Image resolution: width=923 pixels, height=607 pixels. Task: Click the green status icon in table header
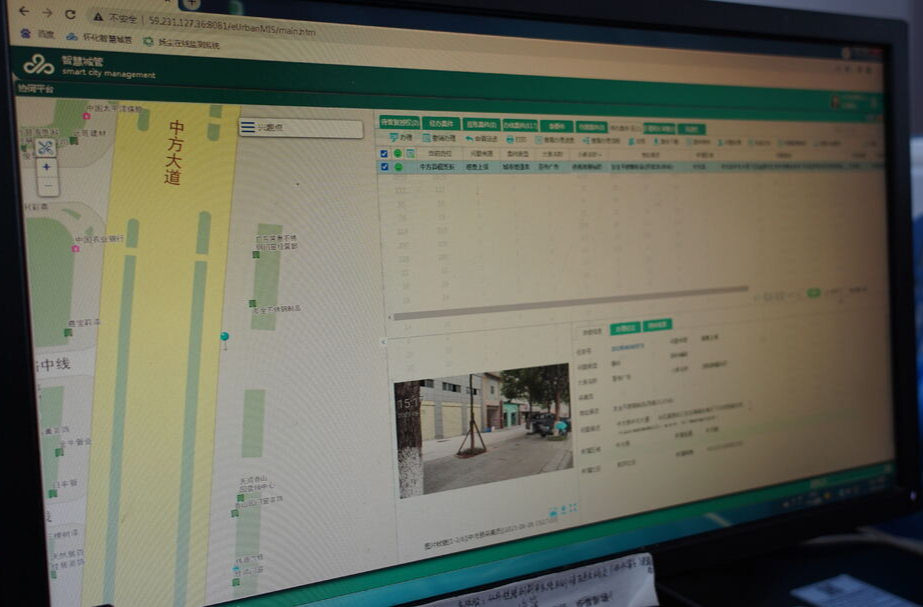click(x=398, y=154)
